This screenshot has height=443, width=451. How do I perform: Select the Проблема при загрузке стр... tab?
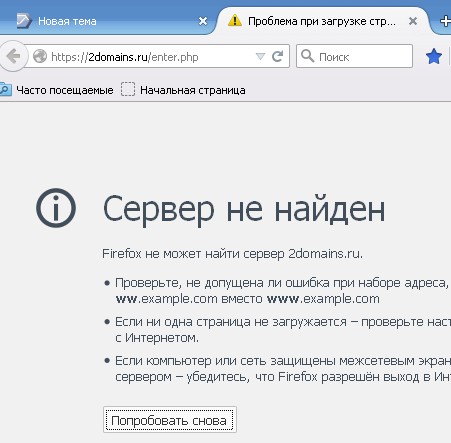coord(321,21)
